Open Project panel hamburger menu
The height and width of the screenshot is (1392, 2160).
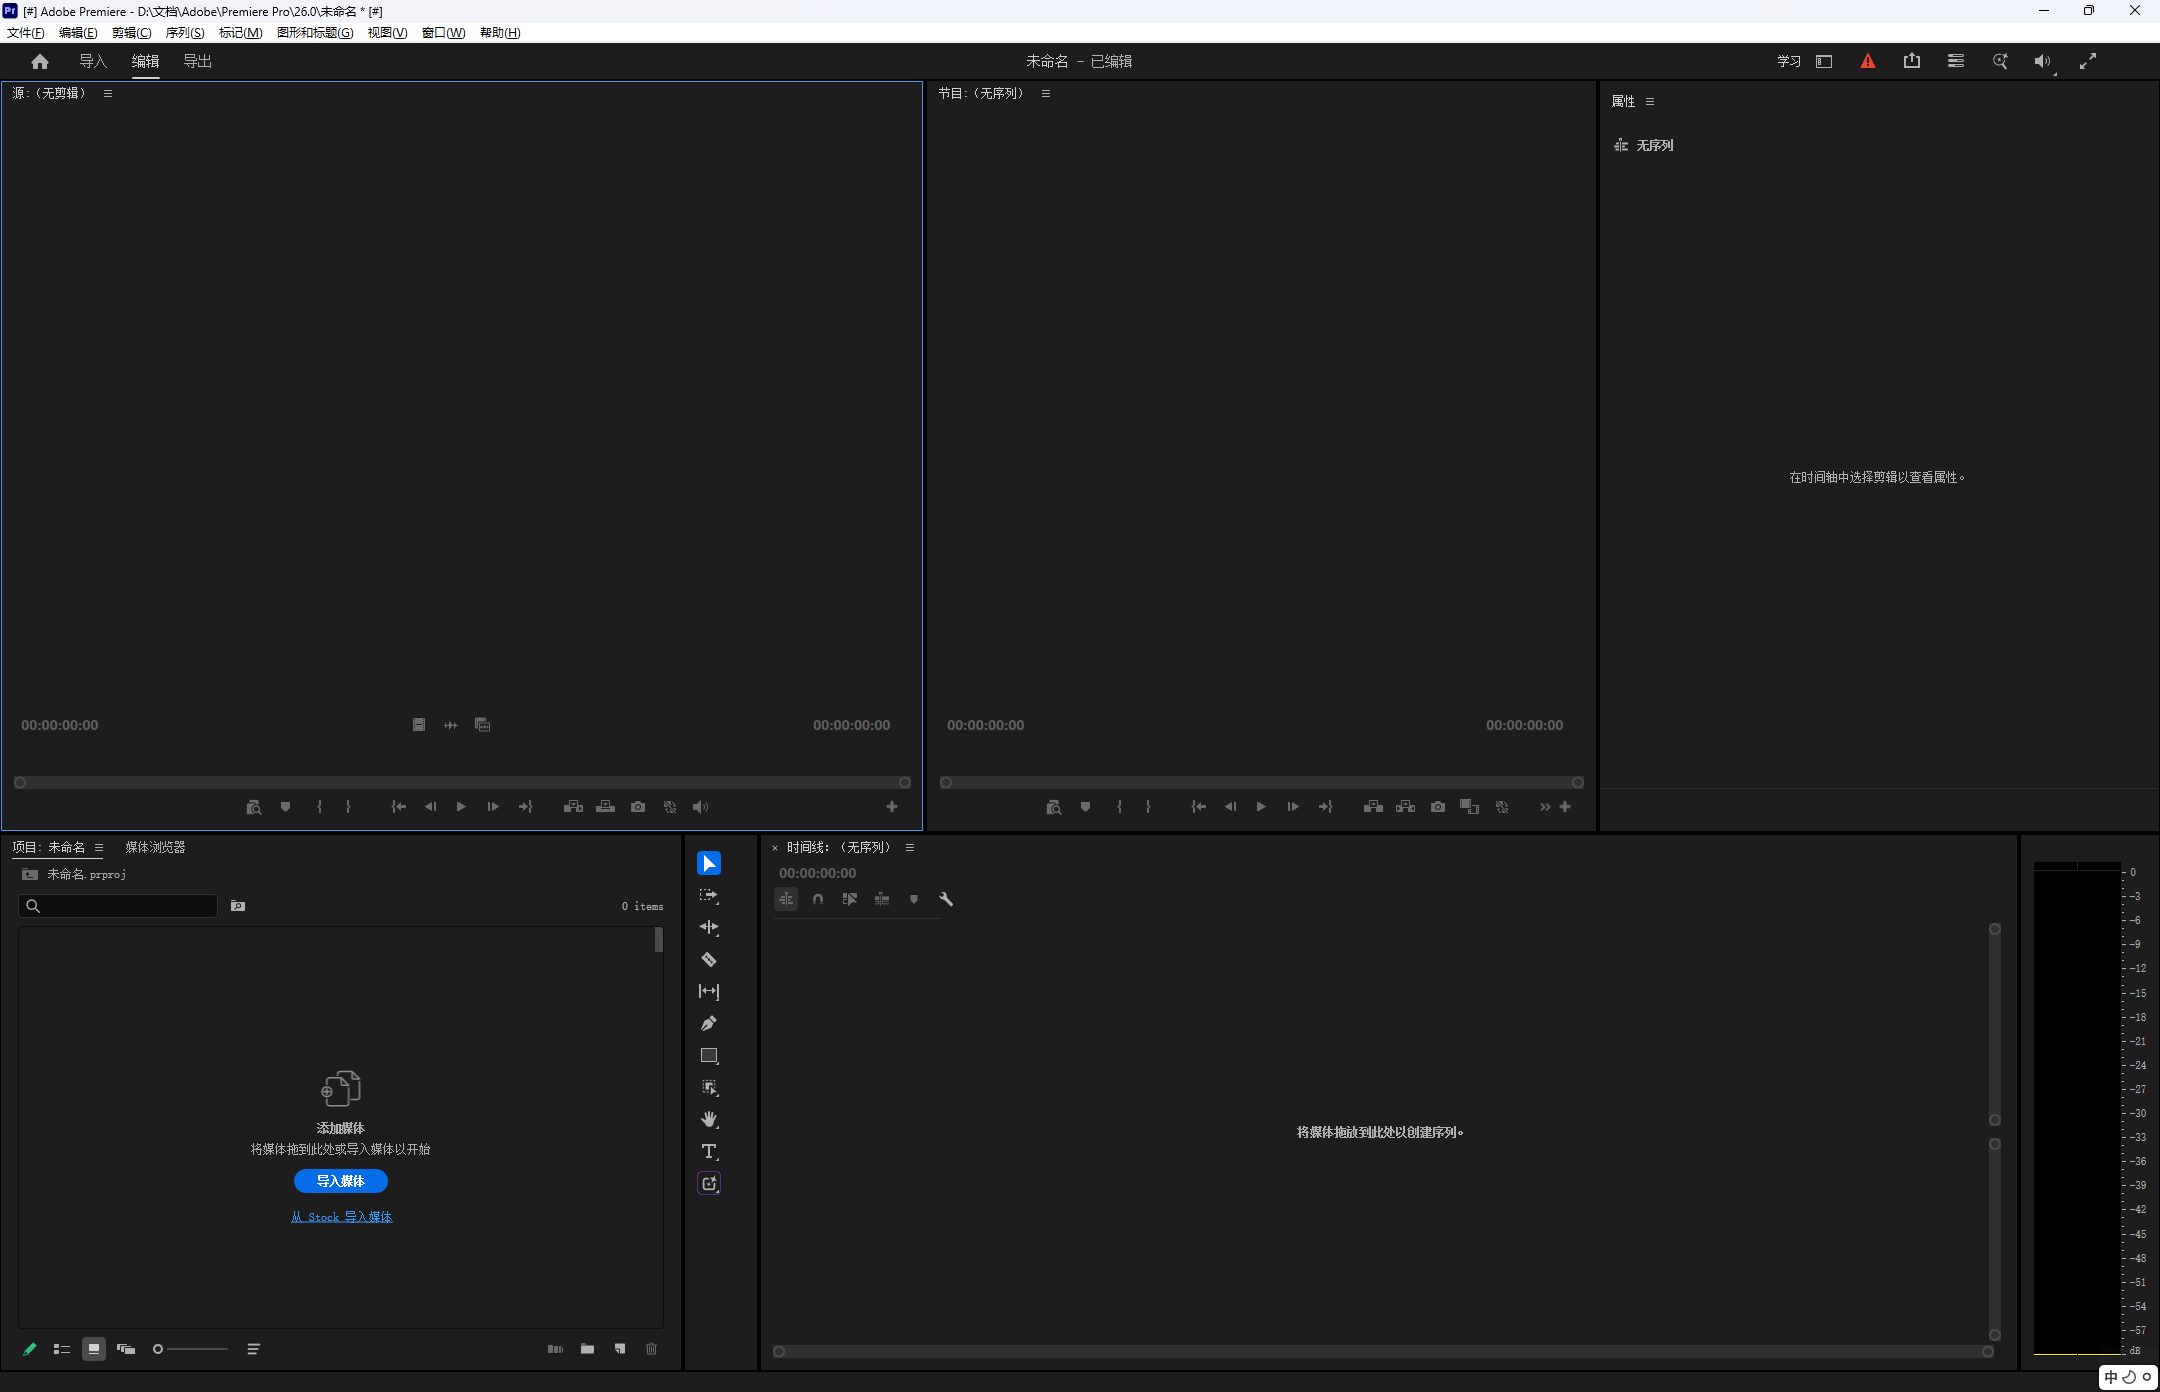click(x=99, y=847)
